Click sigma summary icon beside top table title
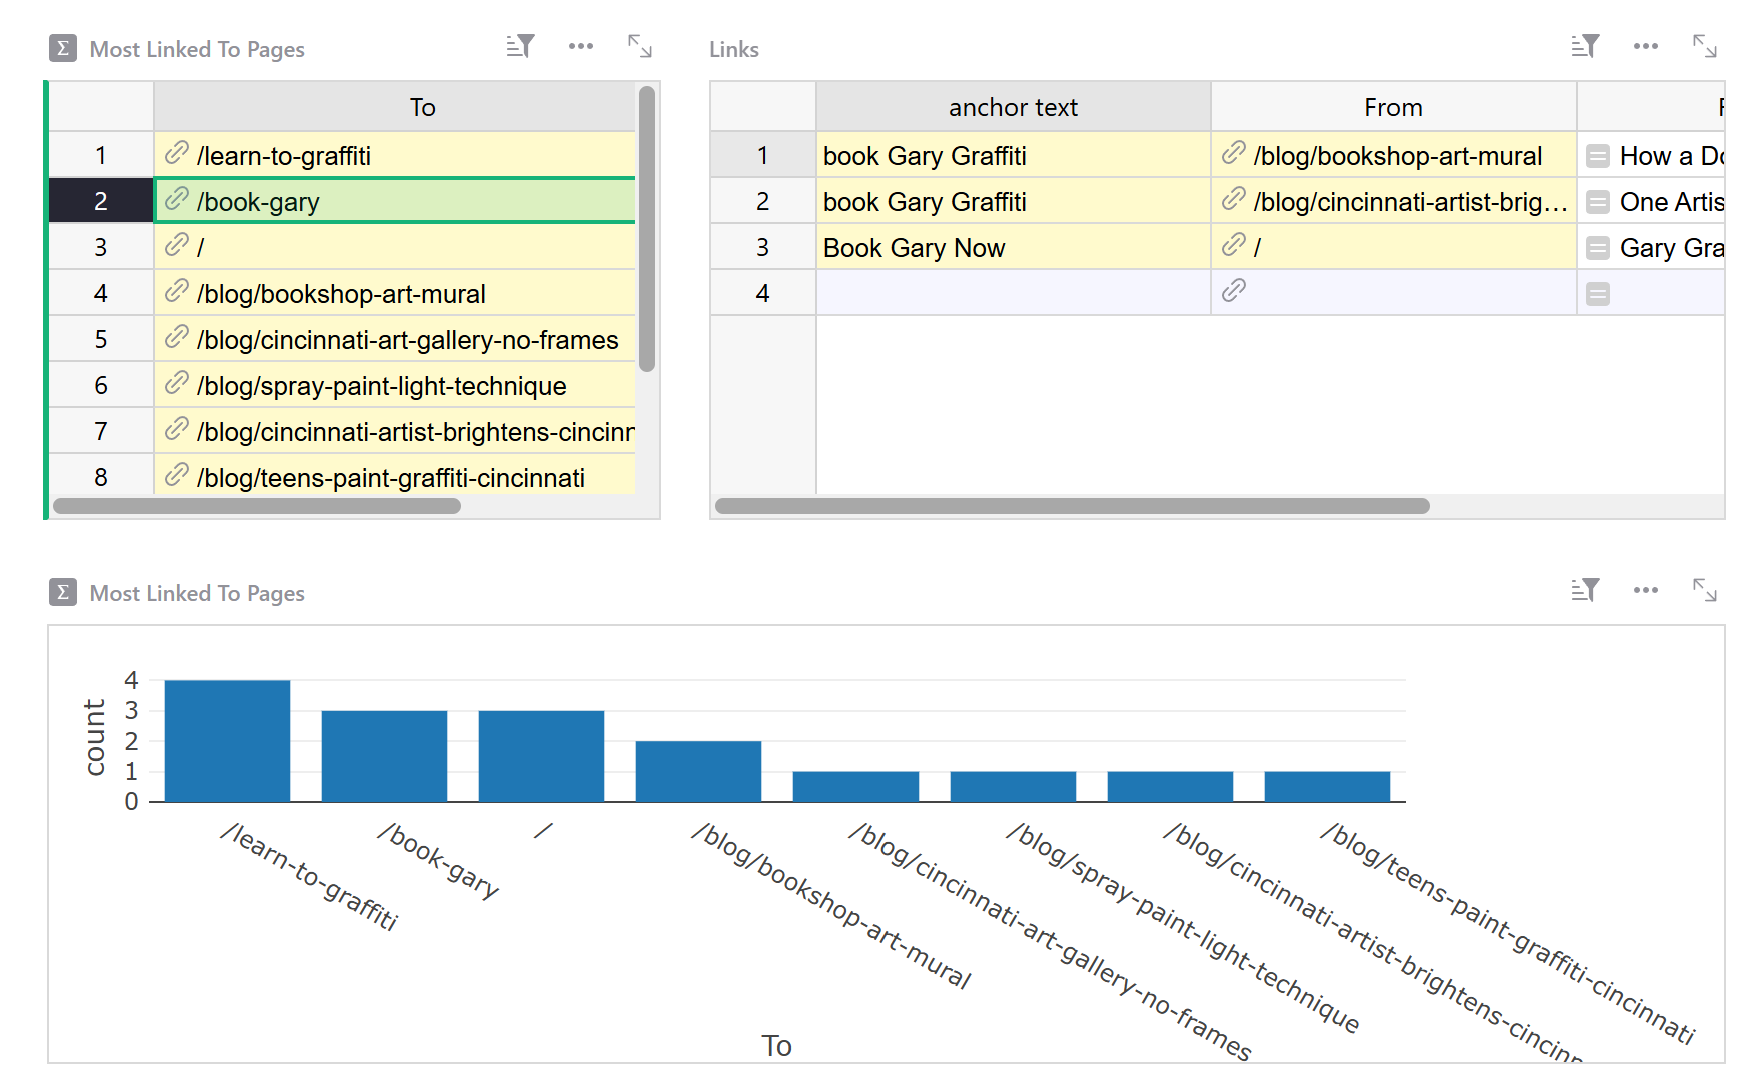 63,48
